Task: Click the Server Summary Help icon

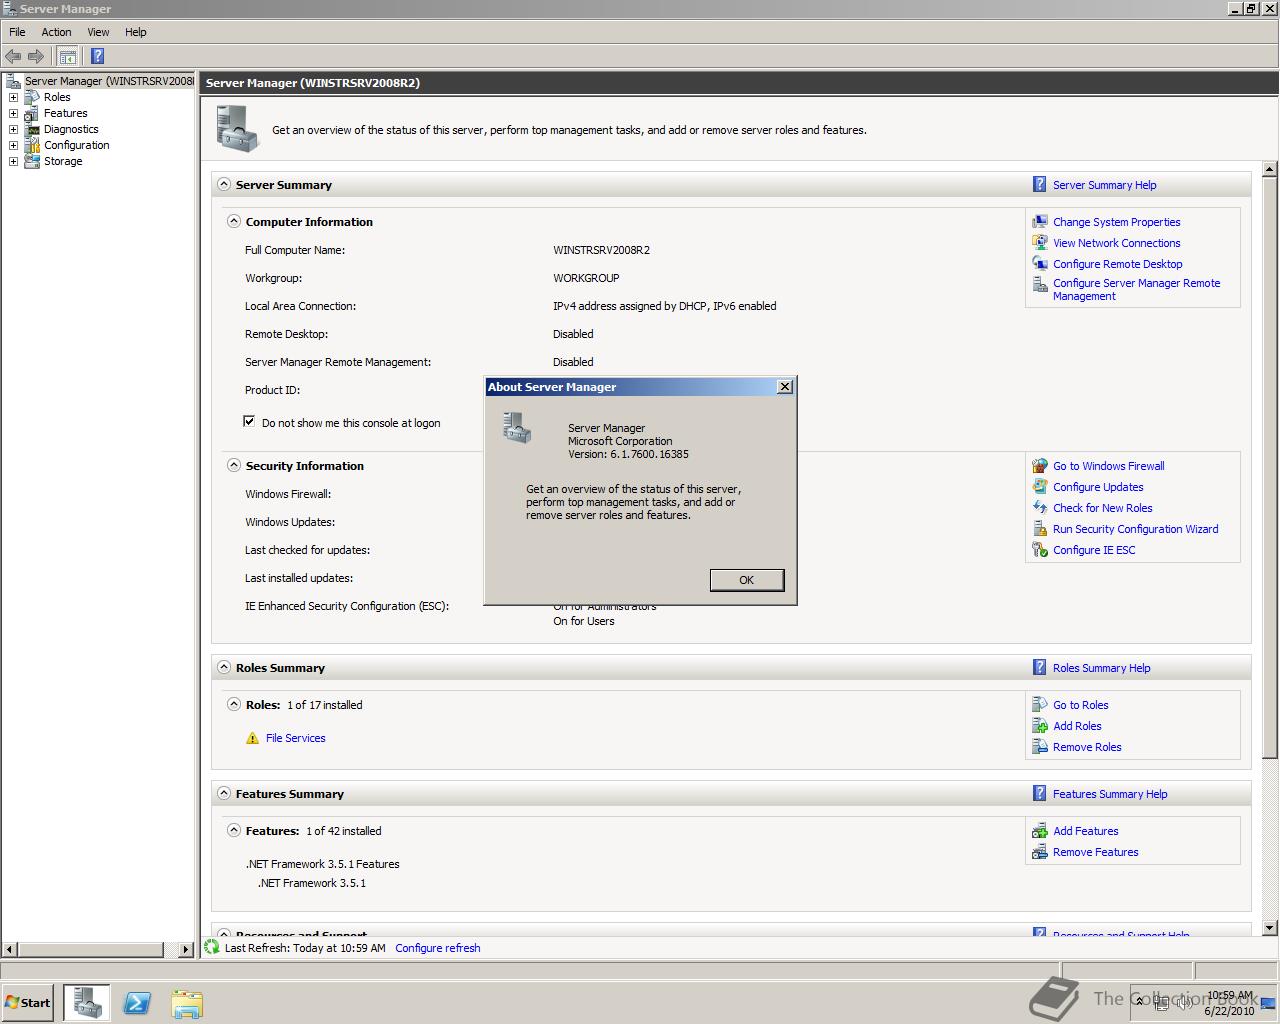Action: 1040,184
